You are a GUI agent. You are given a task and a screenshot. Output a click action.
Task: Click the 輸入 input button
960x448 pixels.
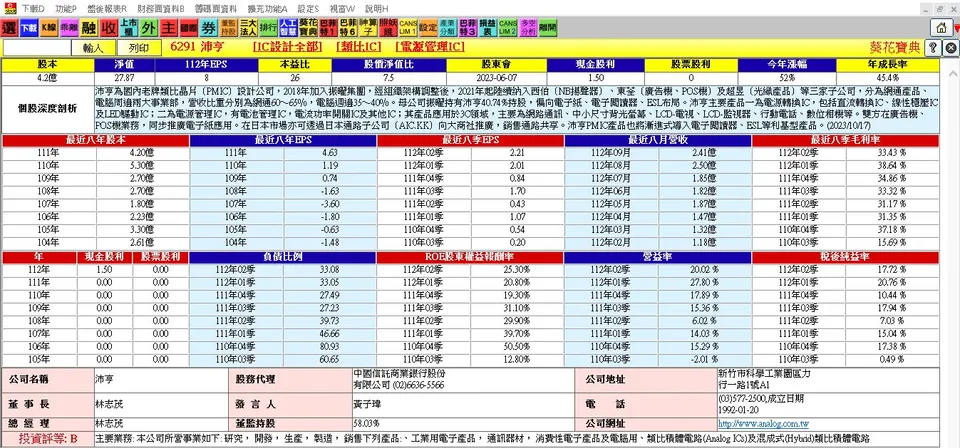click(94, 48)
